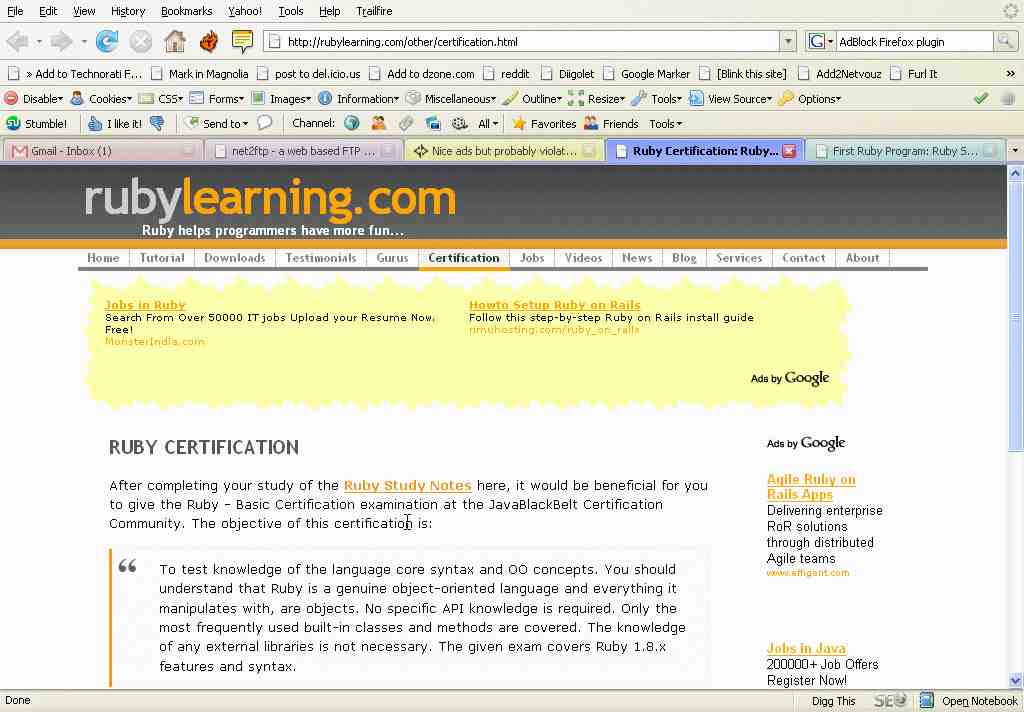The image size is (1024, 712).
Task: Expand the address bar history dropdown arrow
Action: (x=788, y=42)
